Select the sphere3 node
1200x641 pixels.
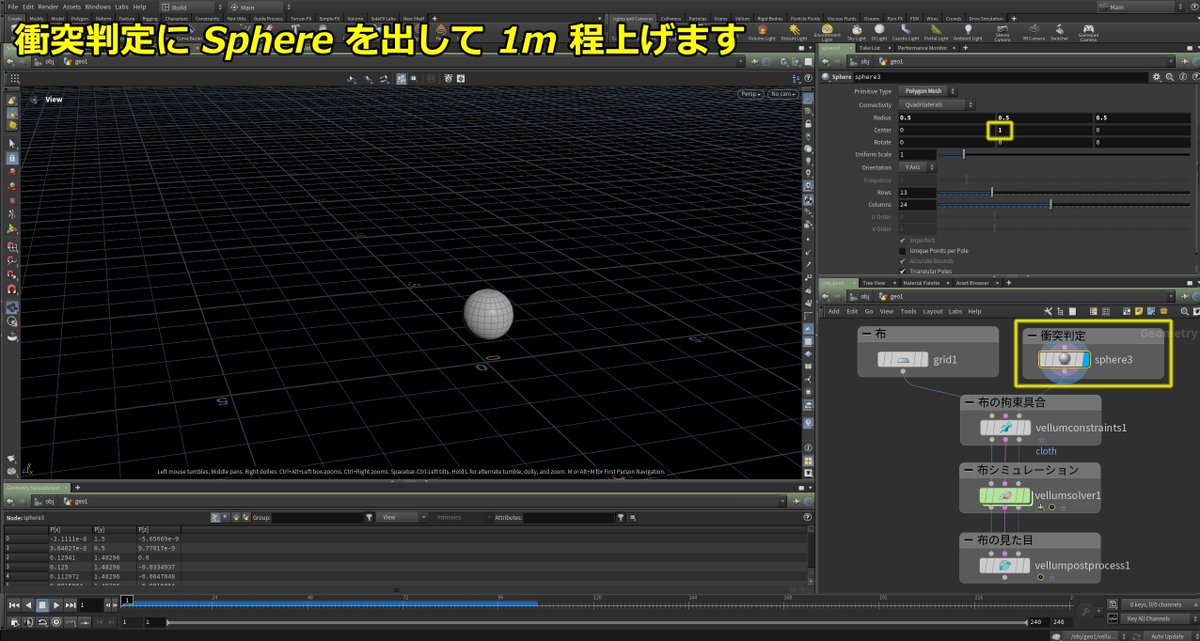(x=1064, y=359)
